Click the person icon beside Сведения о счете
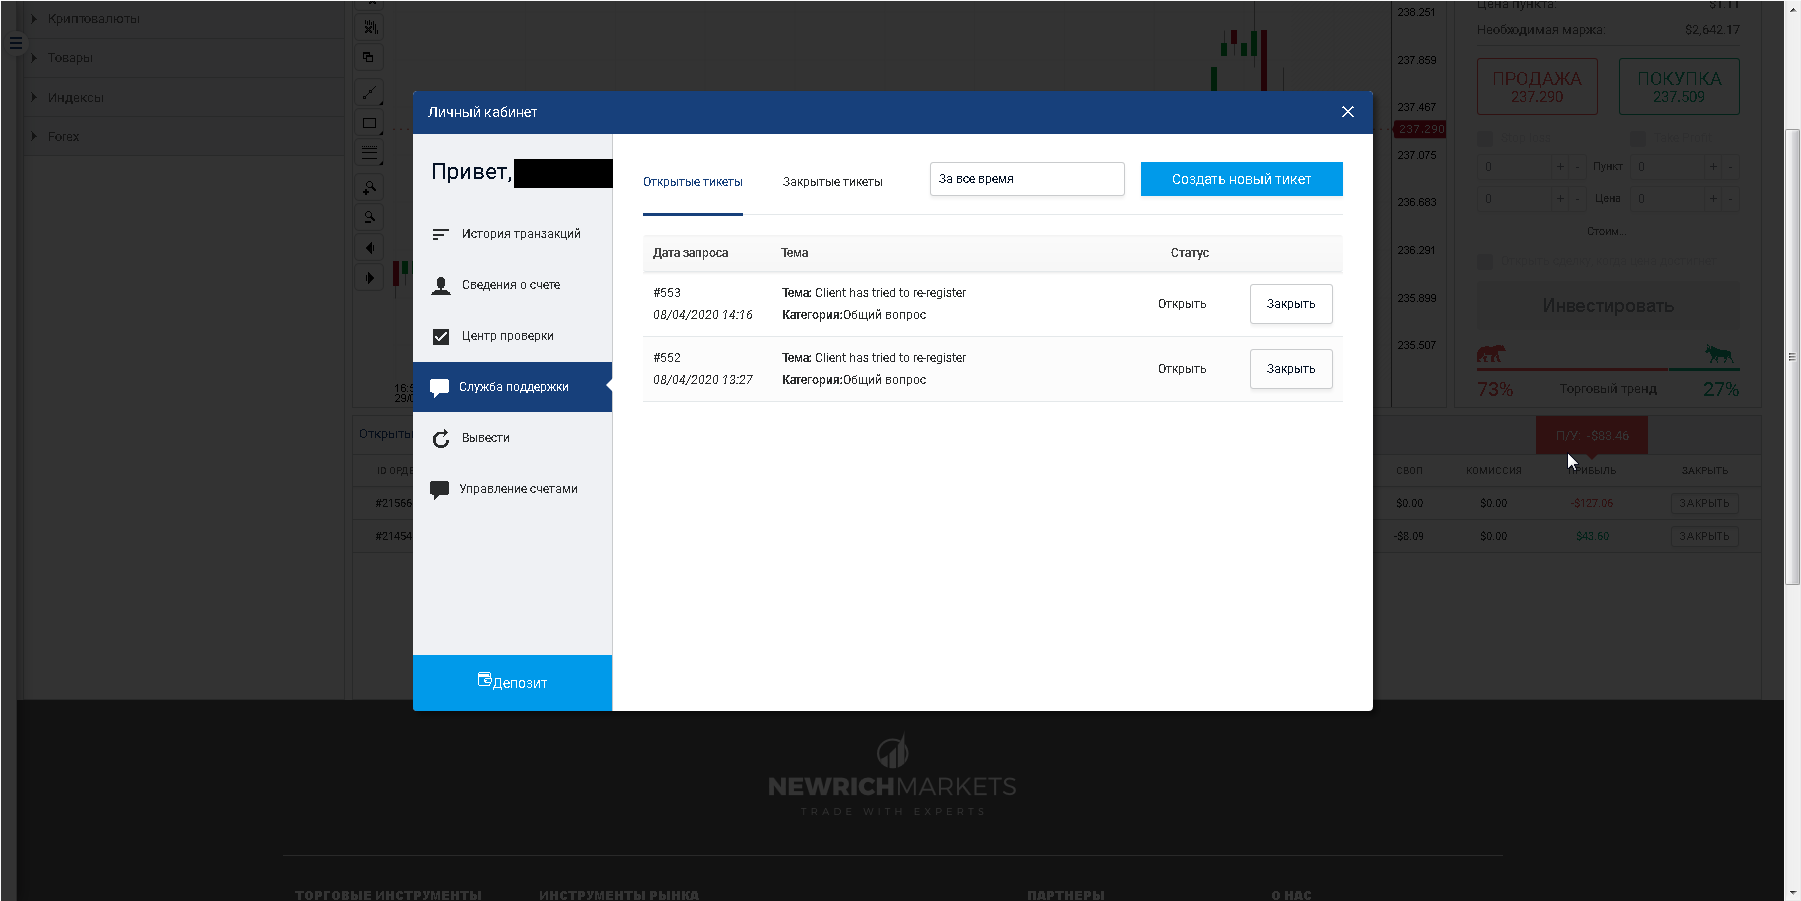1801x901 pixels. (x=440, y=286)
